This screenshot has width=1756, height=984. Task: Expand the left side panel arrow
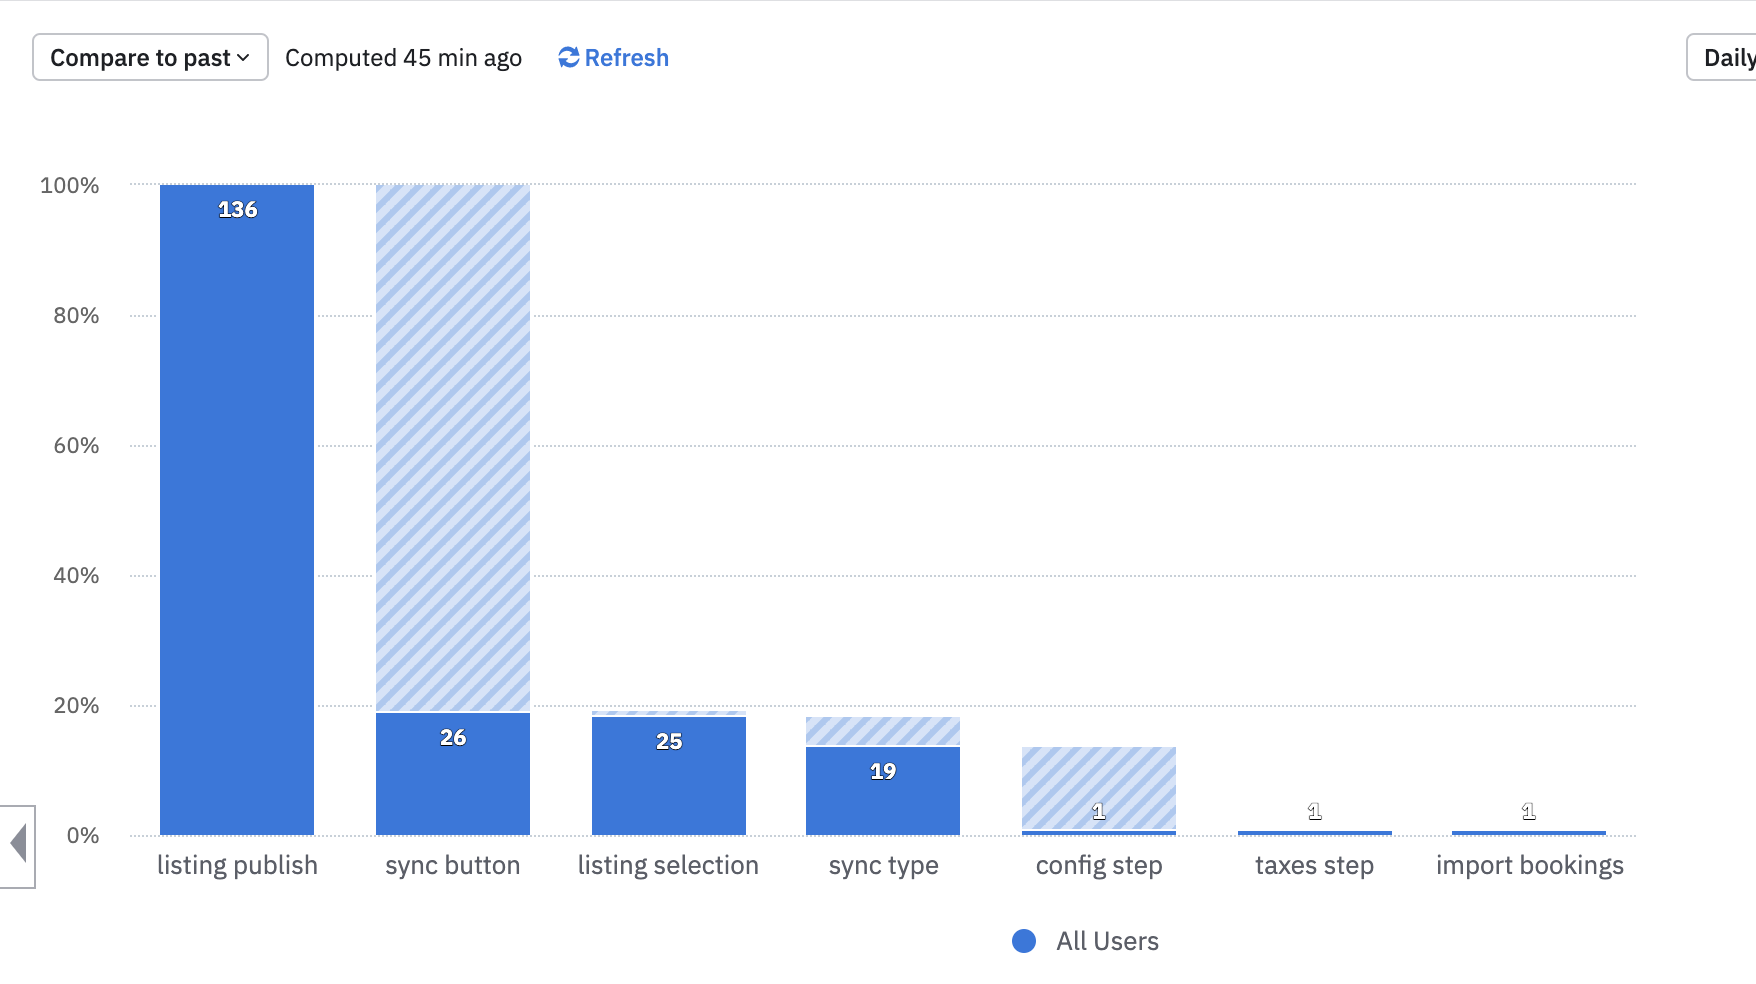pos(18,844)
